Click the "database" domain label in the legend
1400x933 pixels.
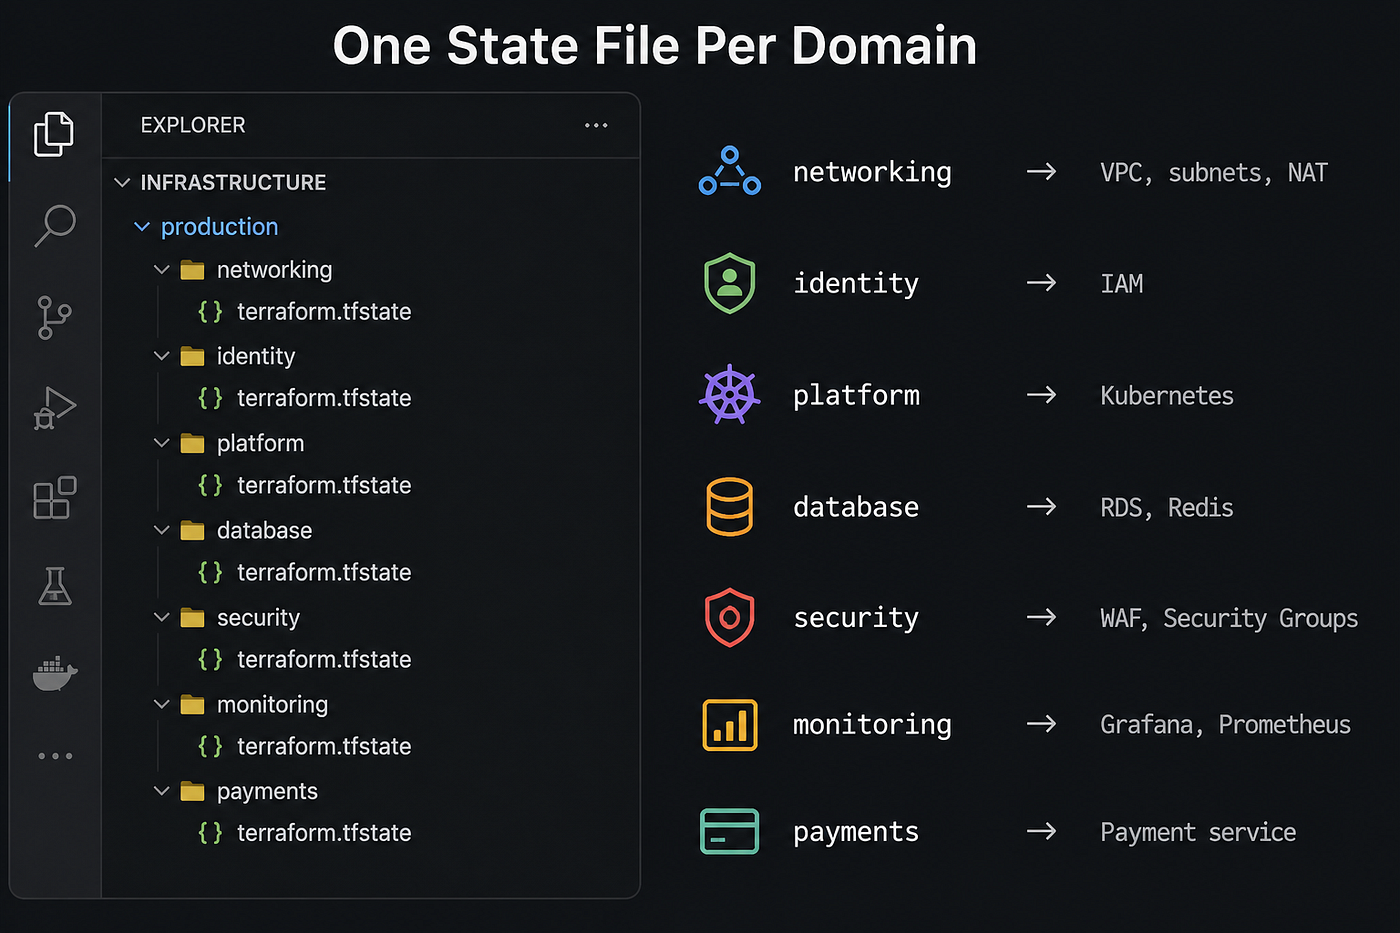856,507
